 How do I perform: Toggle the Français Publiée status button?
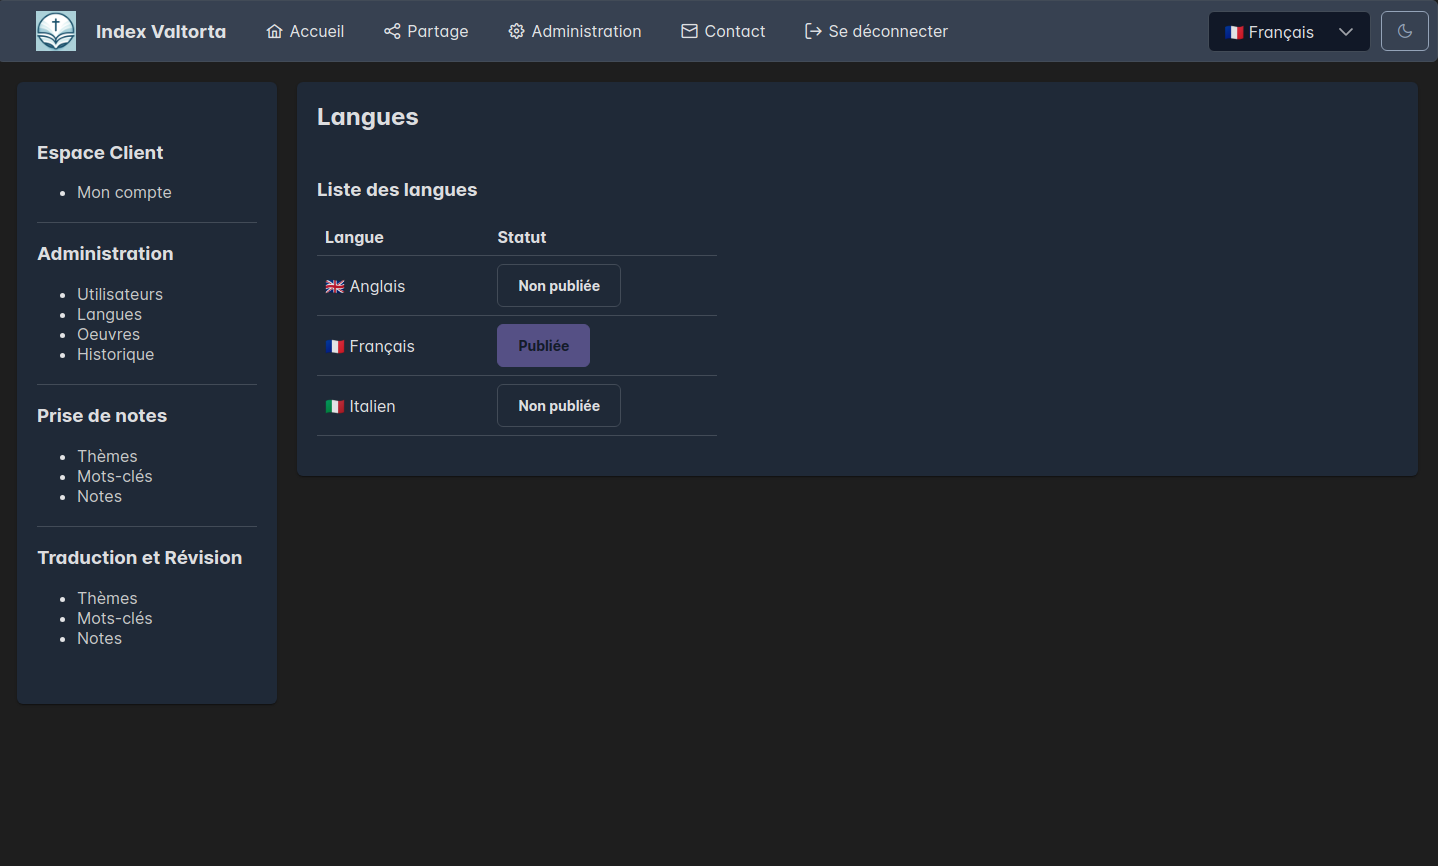543,346
